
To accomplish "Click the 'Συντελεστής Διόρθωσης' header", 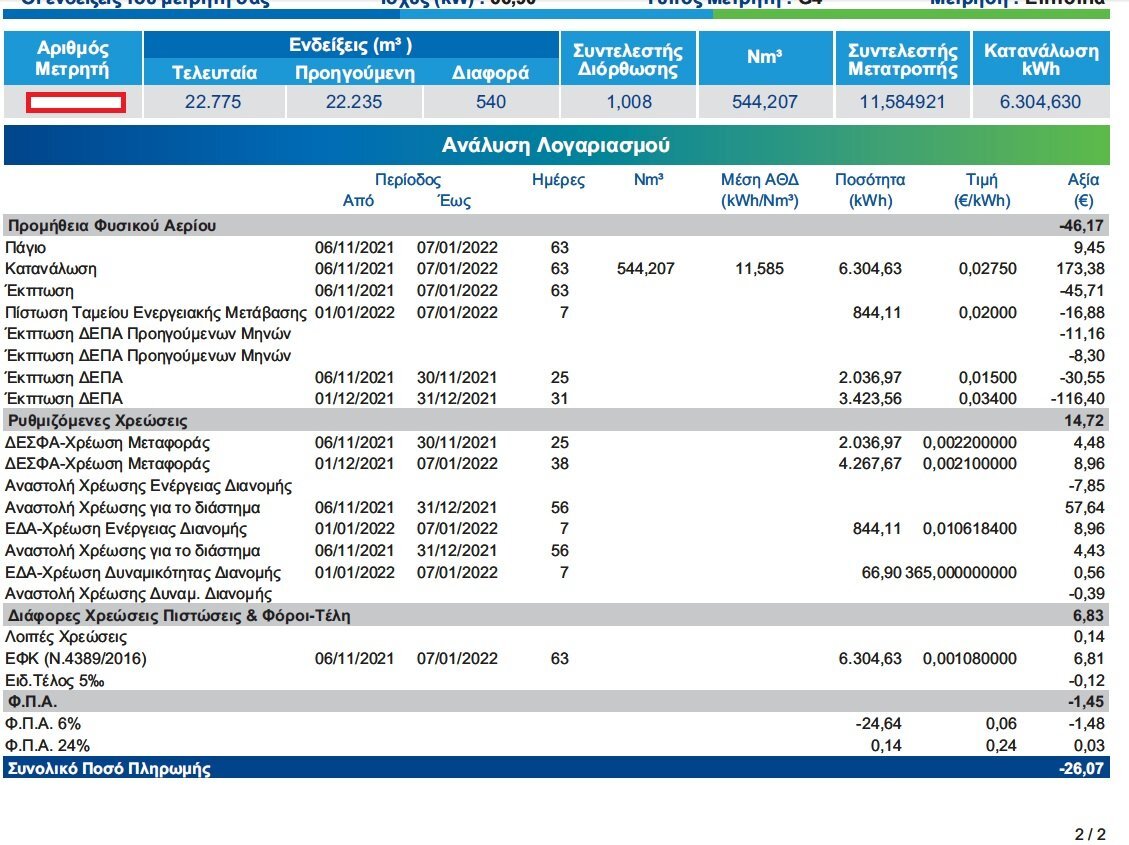I will coord(628,60).
